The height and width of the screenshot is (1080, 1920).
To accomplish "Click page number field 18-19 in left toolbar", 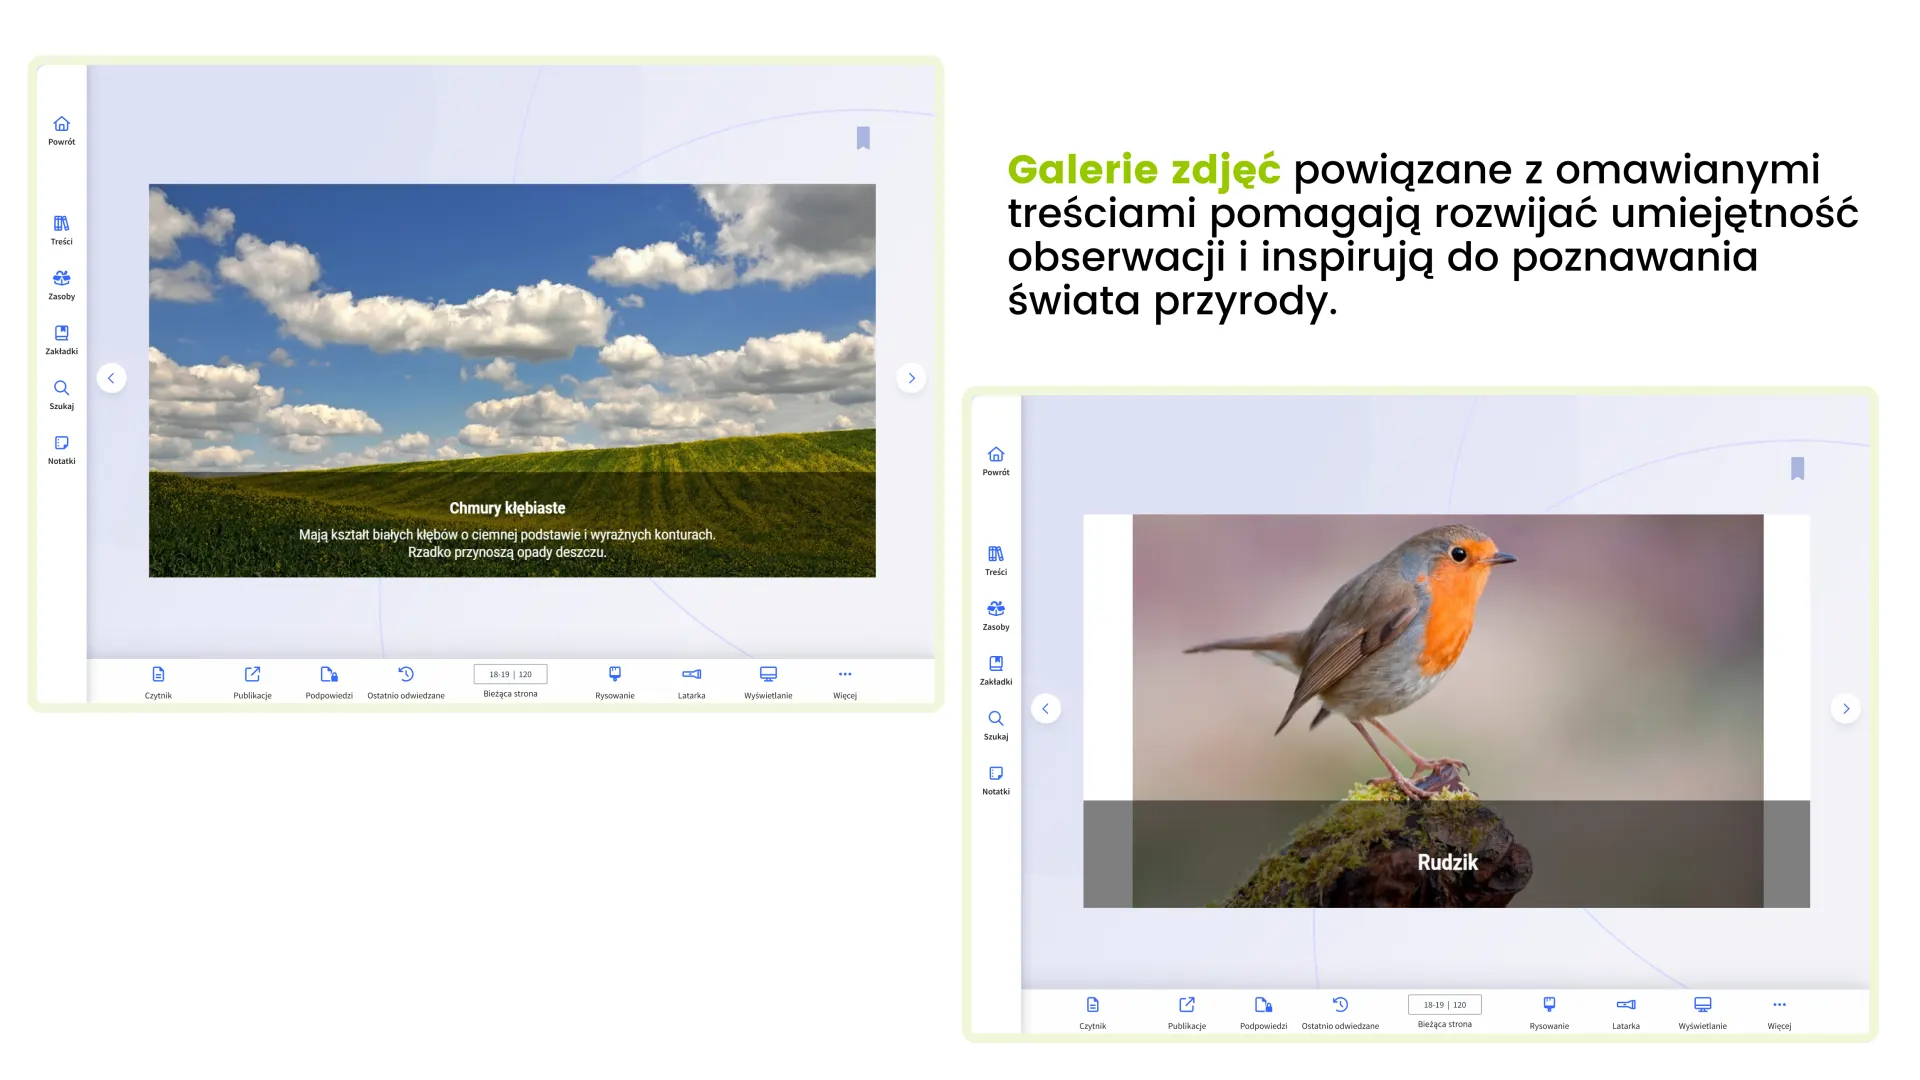I will coord(510,674).
